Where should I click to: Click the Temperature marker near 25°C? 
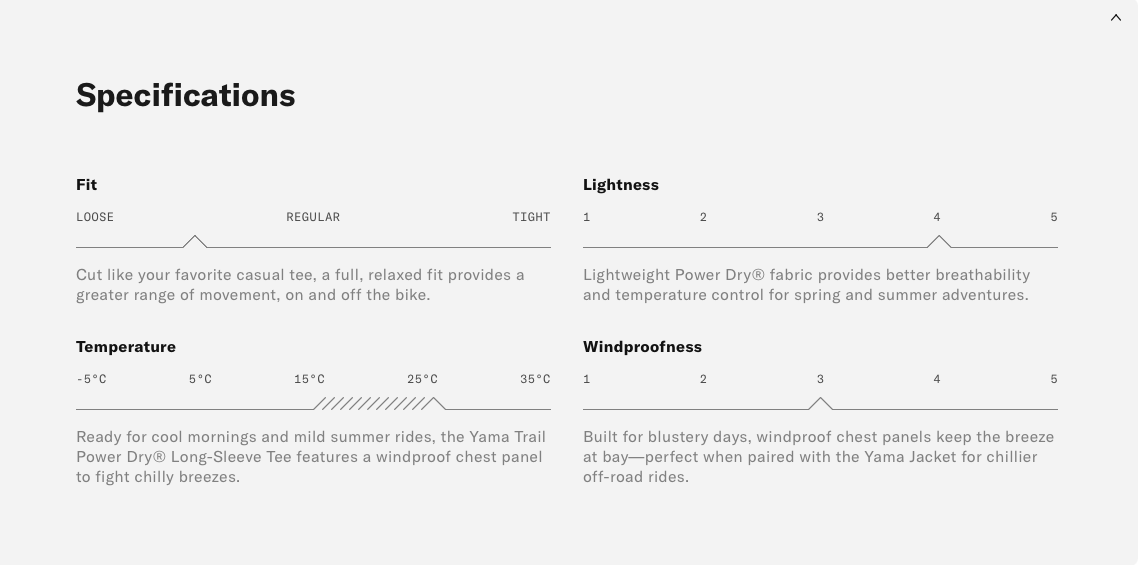tap(433, 403)
